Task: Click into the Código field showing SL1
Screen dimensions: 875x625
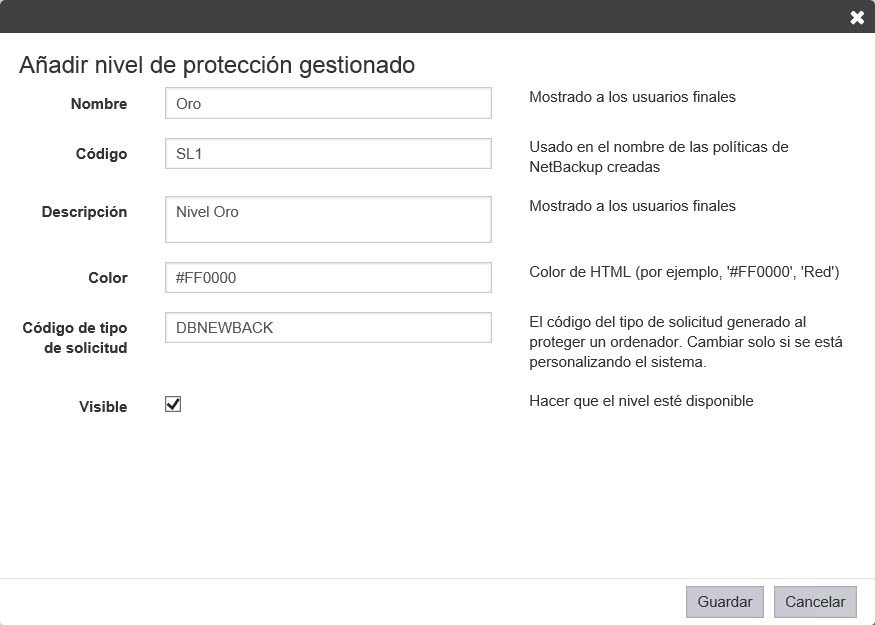Action: [x=328, y=153]
